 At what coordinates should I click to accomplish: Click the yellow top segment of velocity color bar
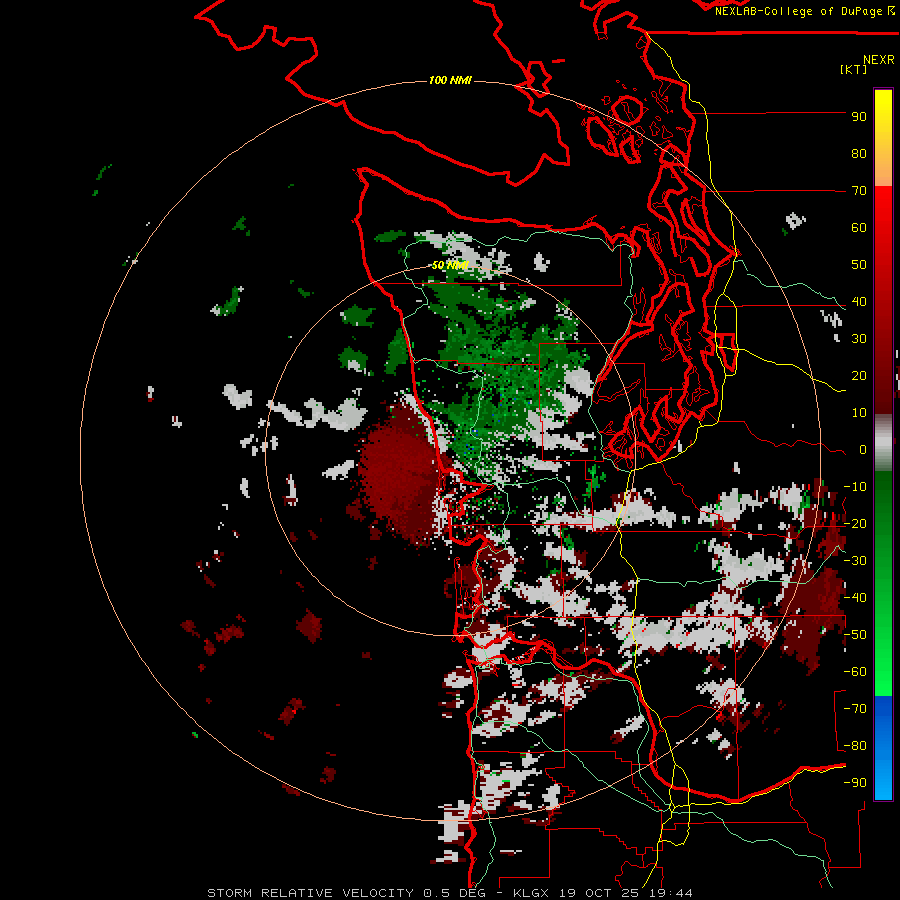click(x=883, y=138)
